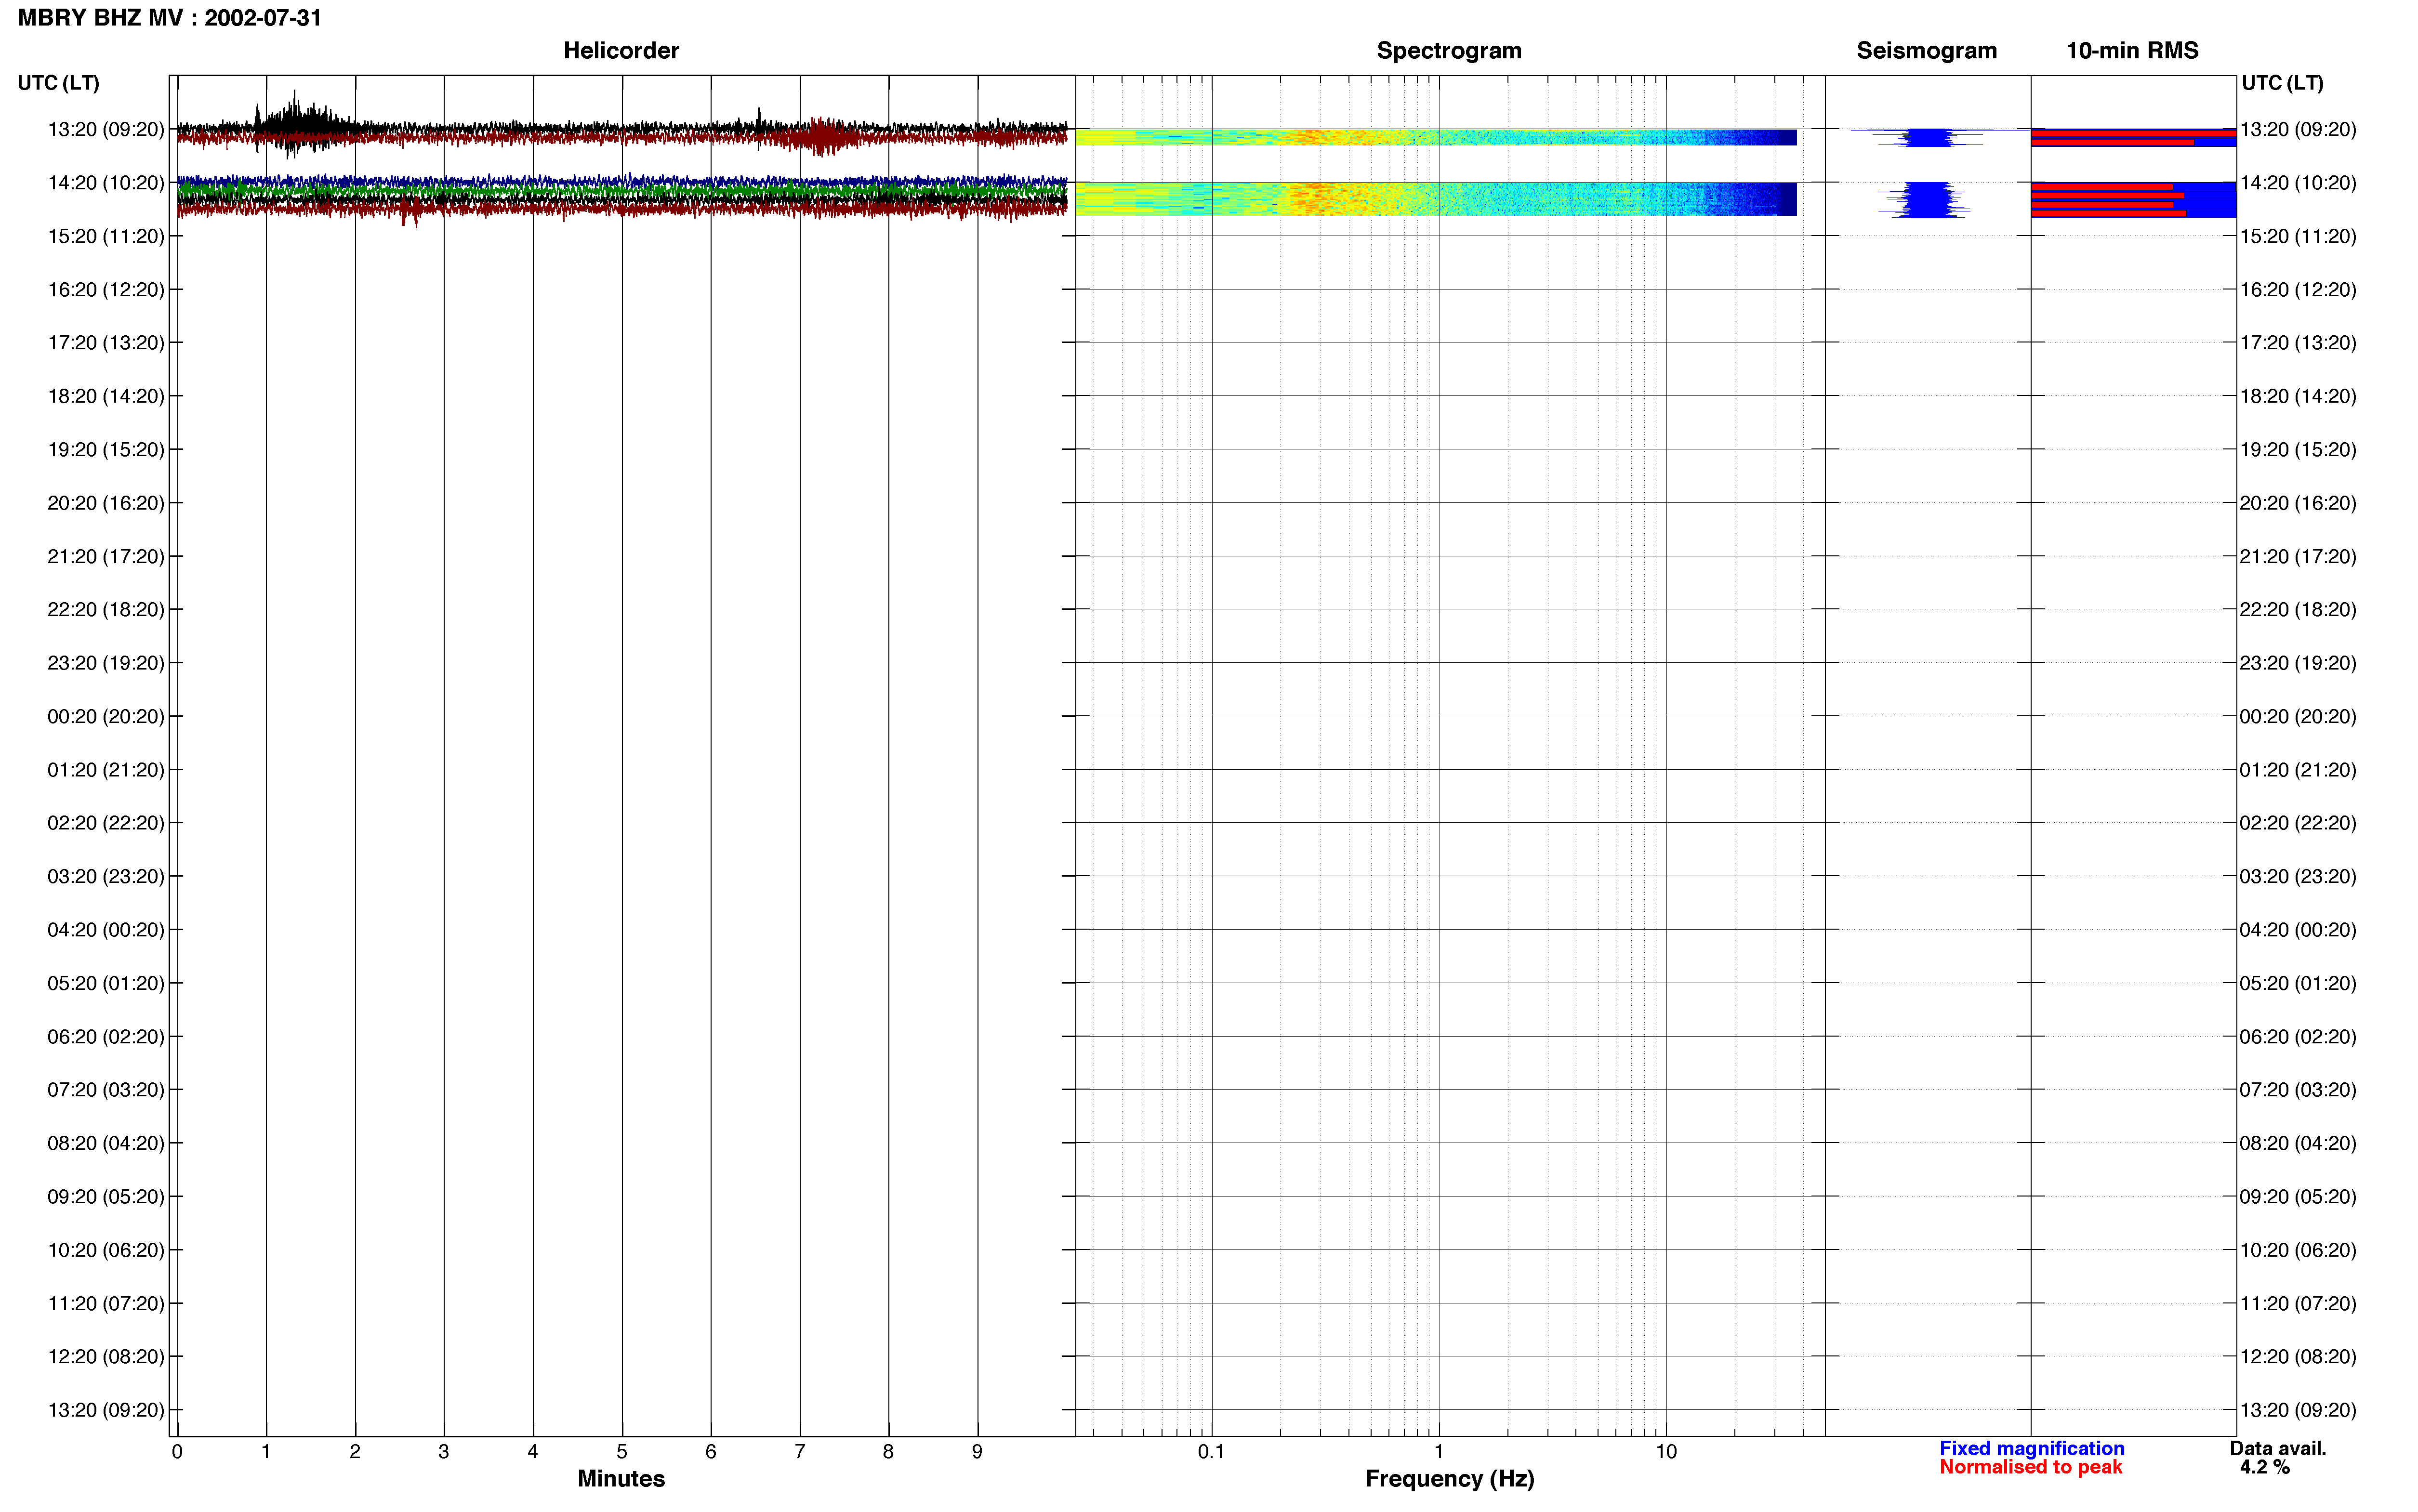The height and width of the screenshot is (1512, 2418).
Task: Click the Normalised to peak legend label
Action: pos(2030,1467)
